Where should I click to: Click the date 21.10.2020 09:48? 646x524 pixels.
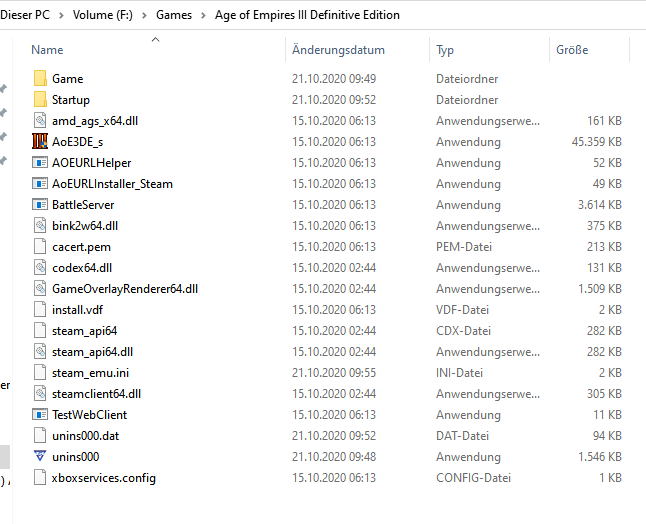[334, 457]
